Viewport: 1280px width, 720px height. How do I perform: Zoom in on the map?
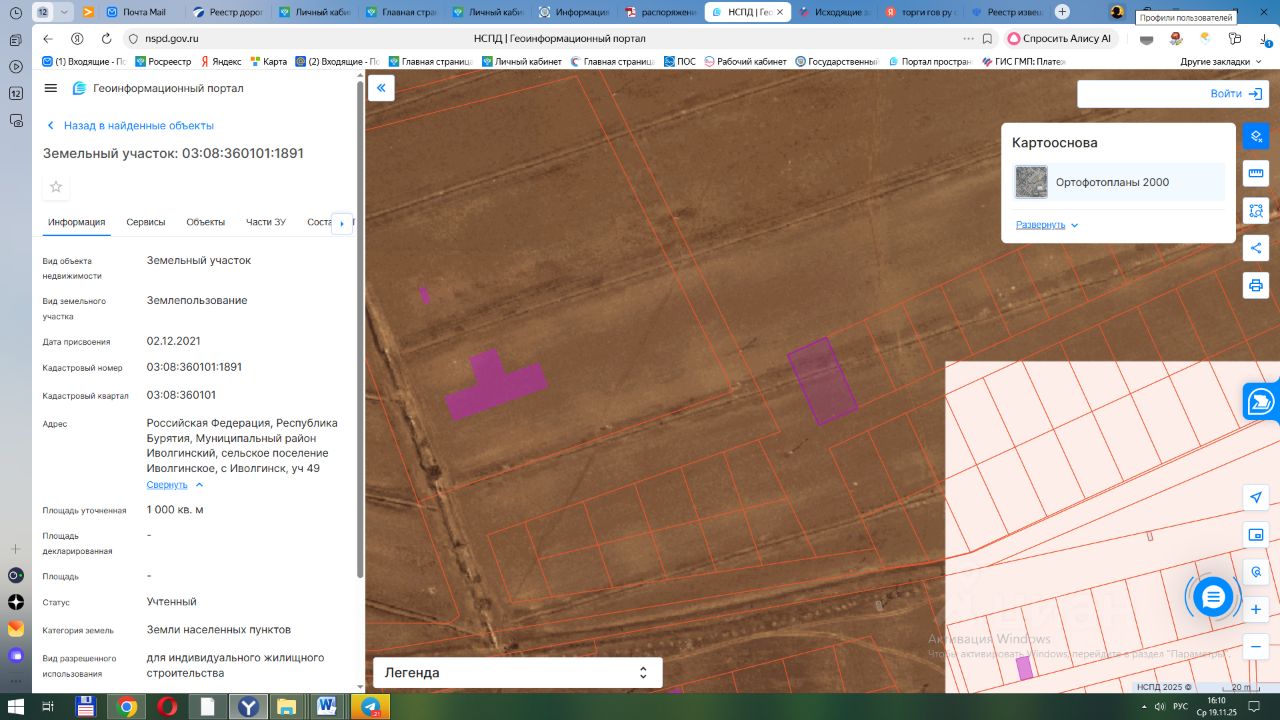click(1256, 609)
